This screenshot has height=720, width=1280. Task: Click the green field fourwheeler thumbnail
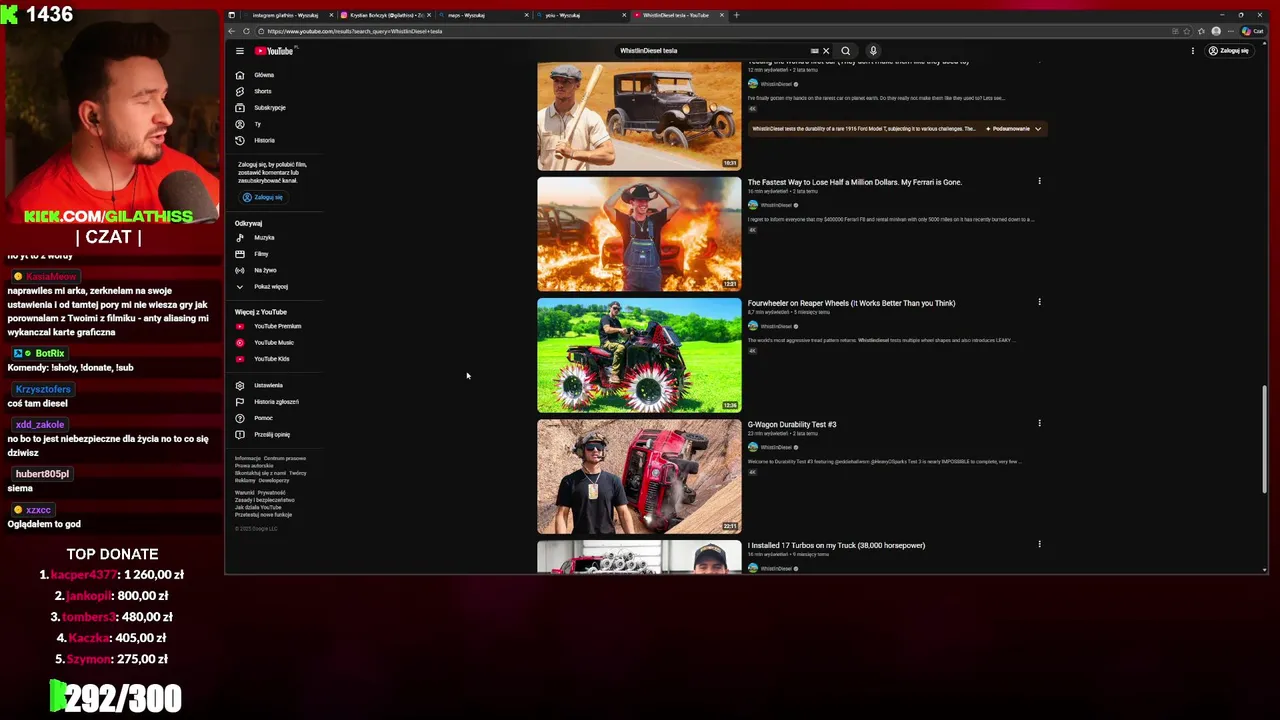click(639, 355)
